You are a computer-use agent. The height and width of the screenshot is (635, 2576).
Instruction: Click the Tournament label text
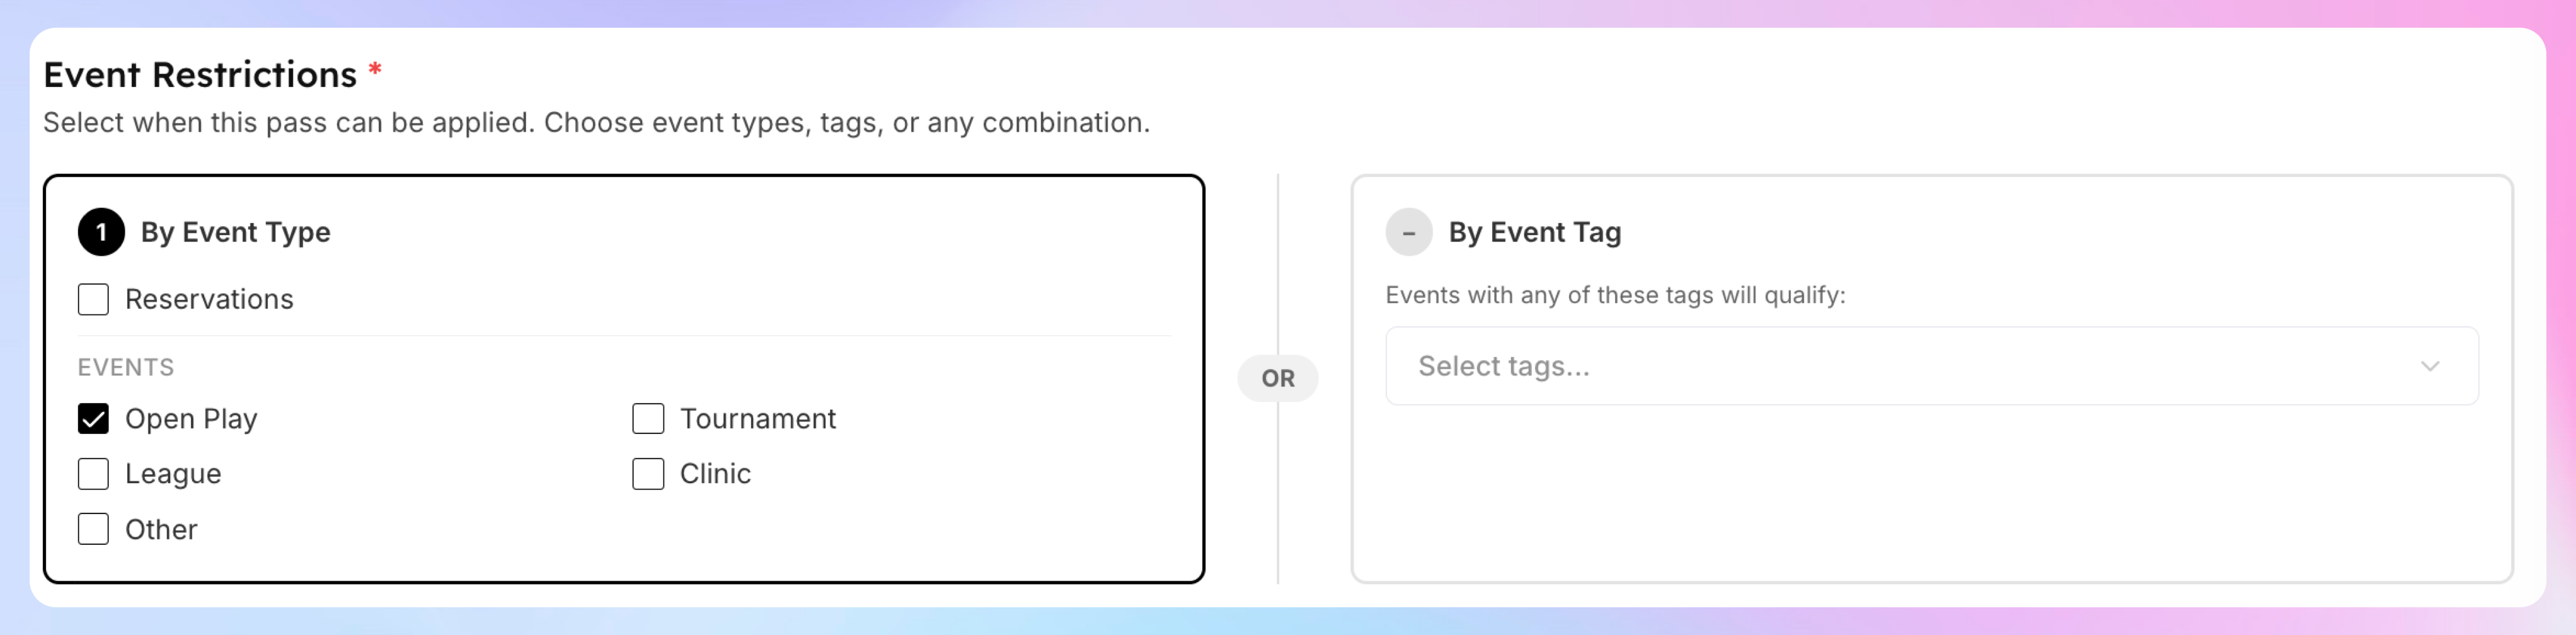pos(758,418)
